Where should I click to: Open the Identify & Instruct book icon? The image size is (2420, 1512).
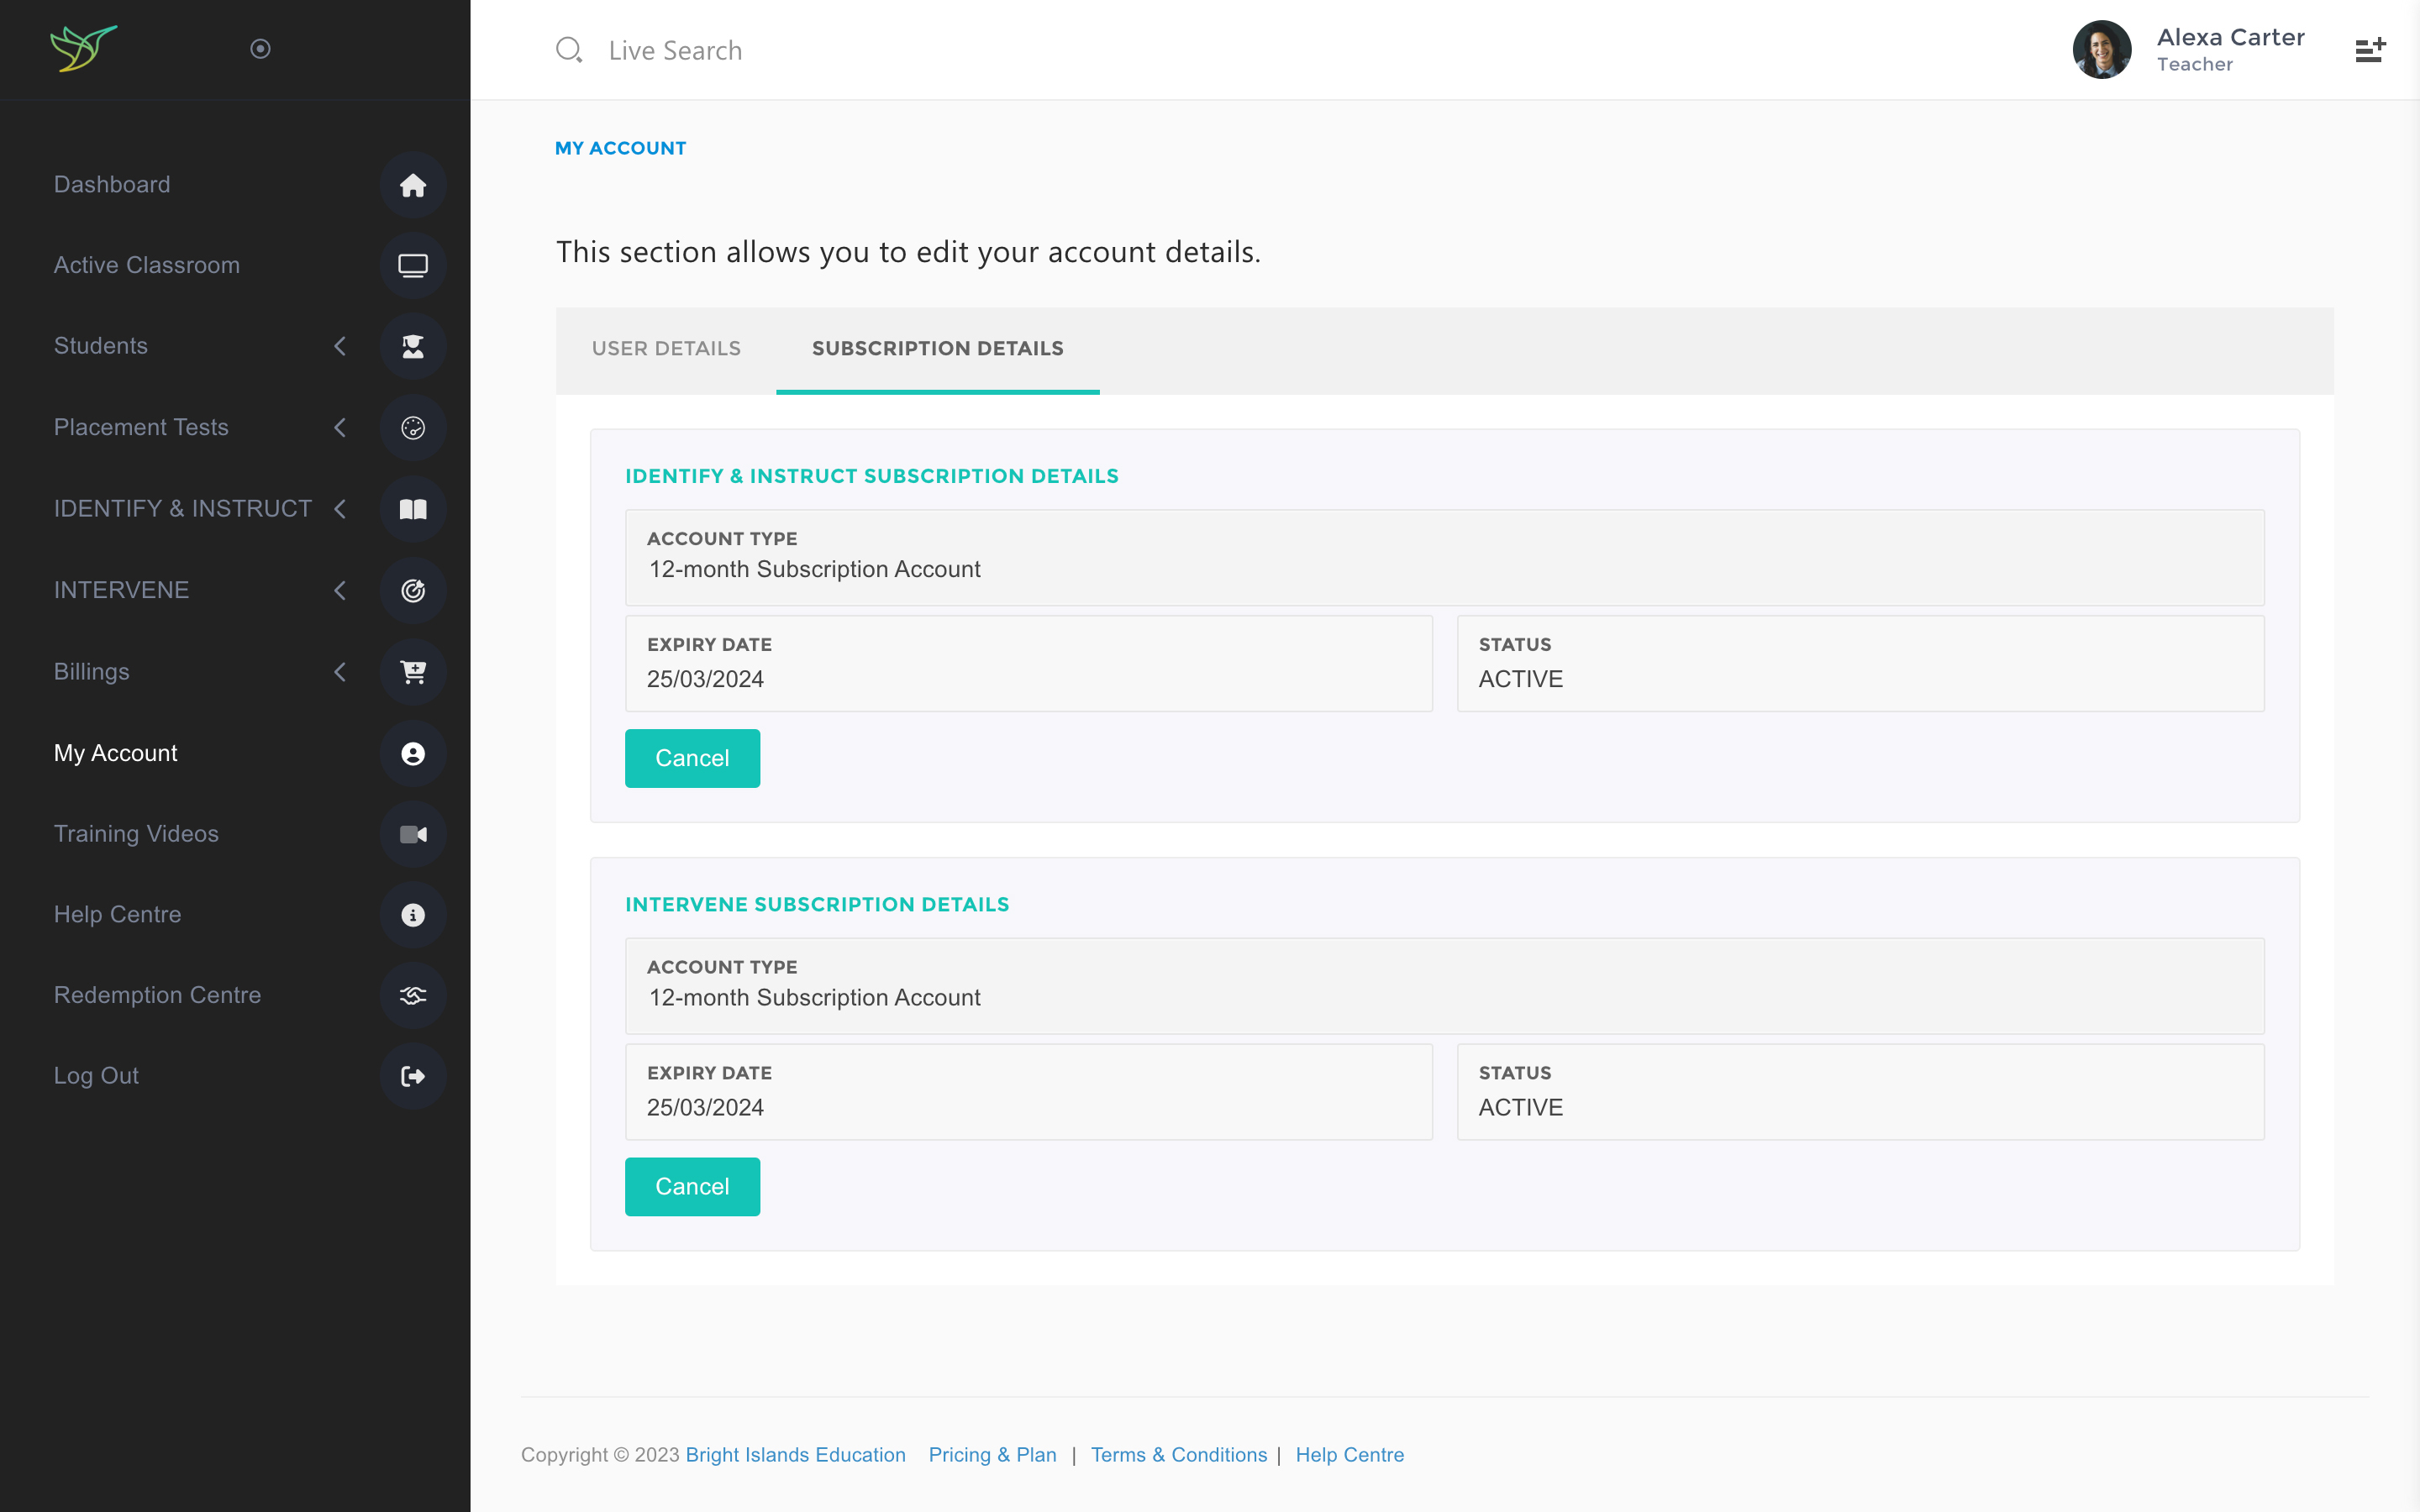point(413,509)
